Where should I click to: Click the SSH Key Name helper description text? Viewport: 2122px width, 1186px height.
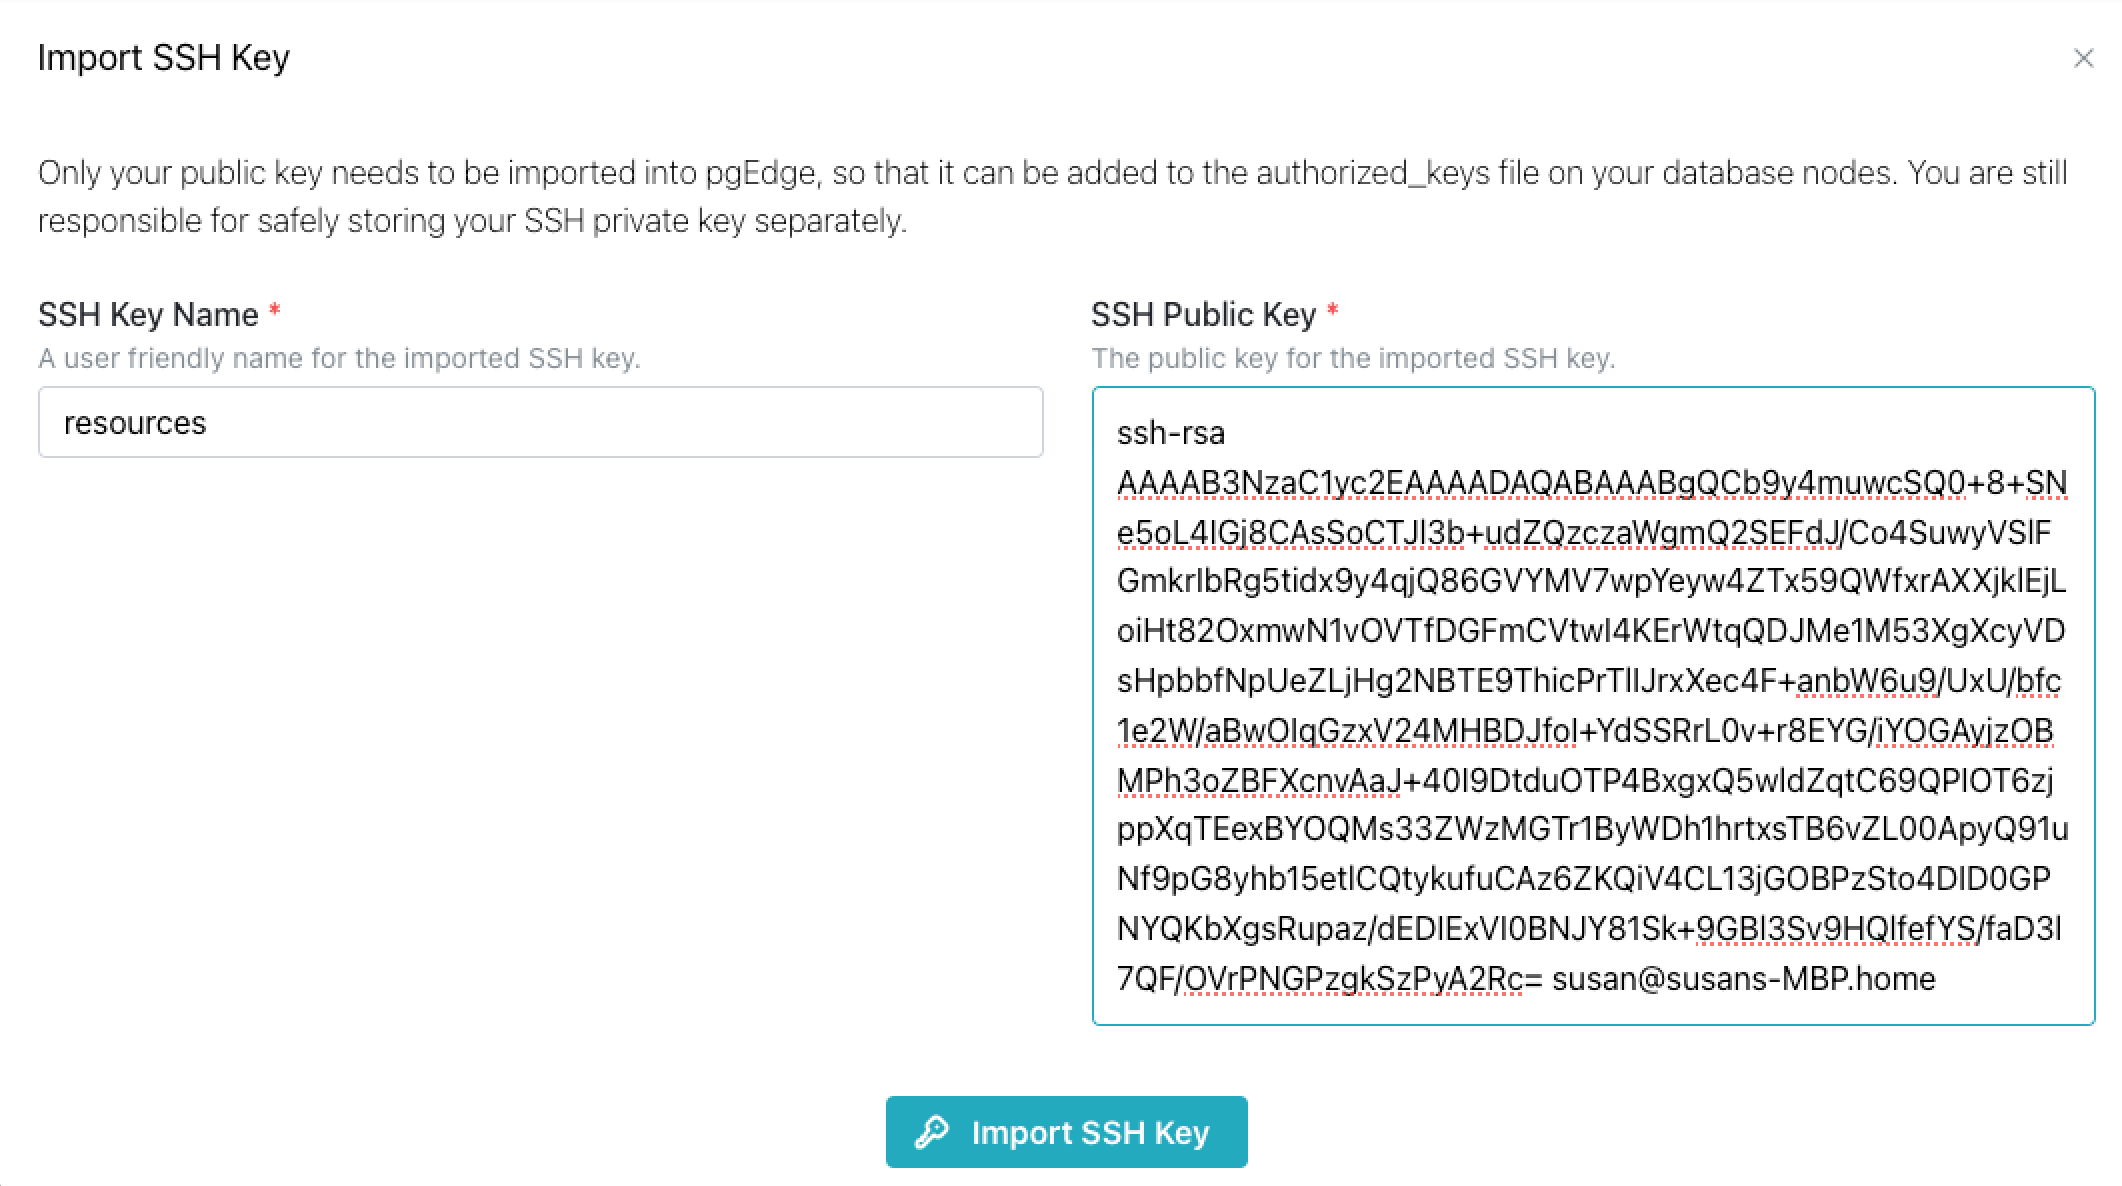342,357
